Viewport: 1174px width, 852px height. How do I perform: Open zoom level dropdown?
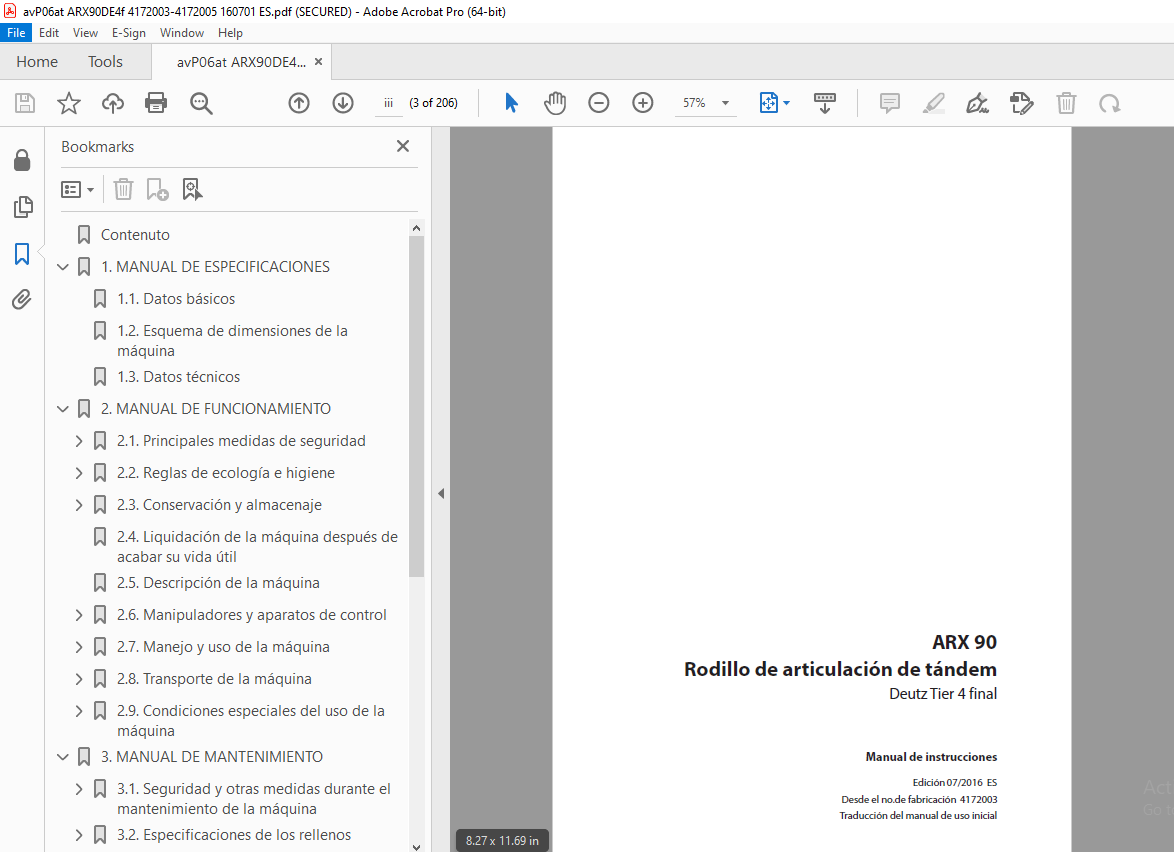[x=725, y=103]
